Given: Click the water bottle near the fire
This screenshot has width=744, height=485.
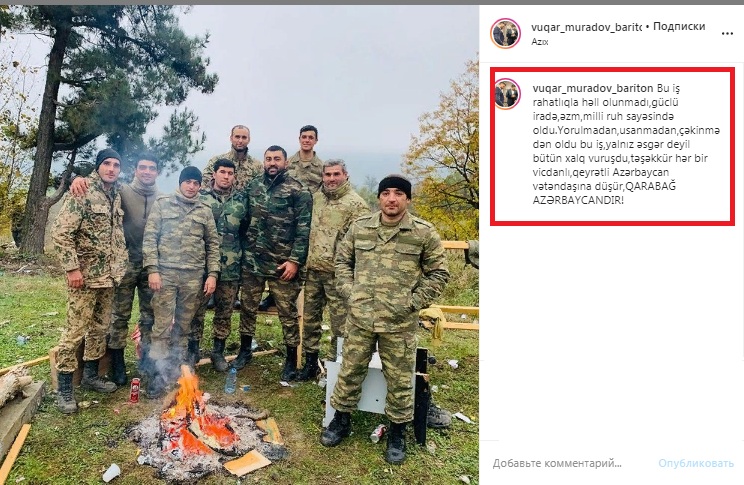Looking at the screenshot, I should [x=231, y=381].
